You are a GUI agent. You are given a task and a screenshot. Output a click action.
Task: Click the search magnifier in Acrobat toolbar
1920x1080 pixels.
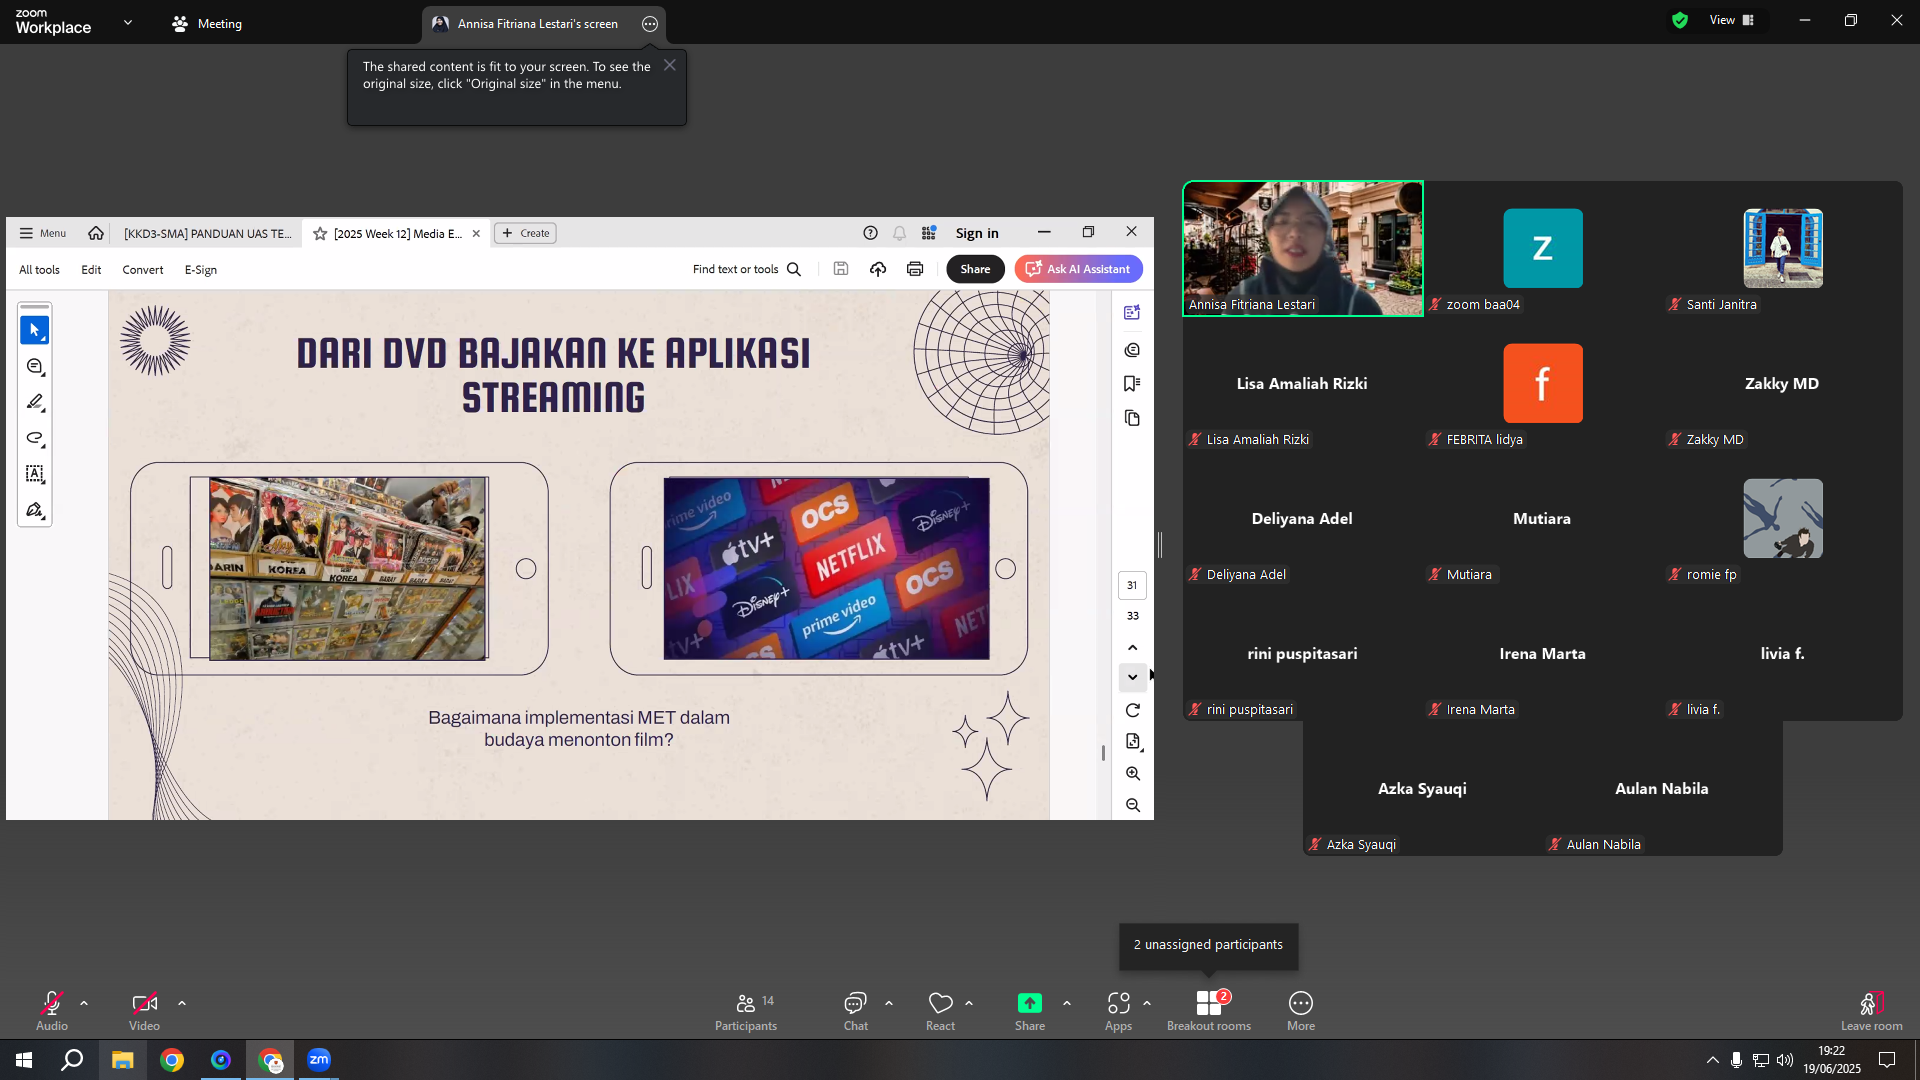coord(794,269)
